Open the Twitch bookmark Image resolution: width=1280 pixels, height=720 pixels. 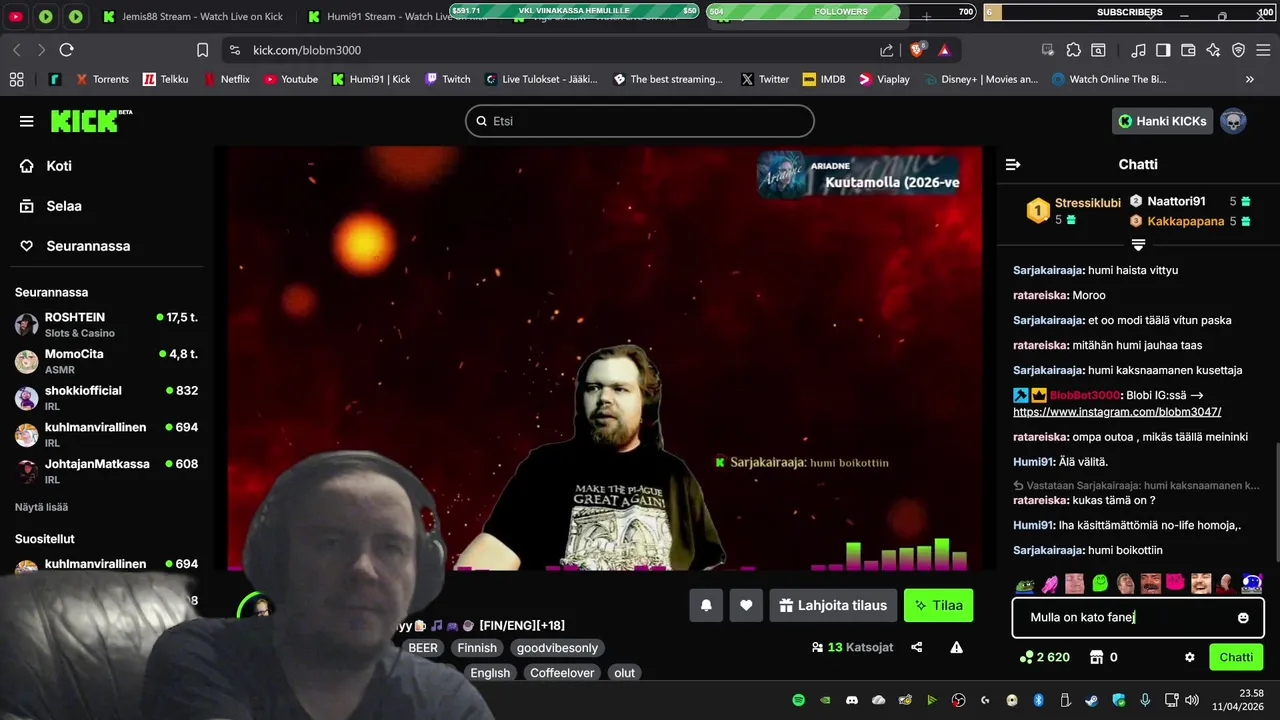pos(447,79)
